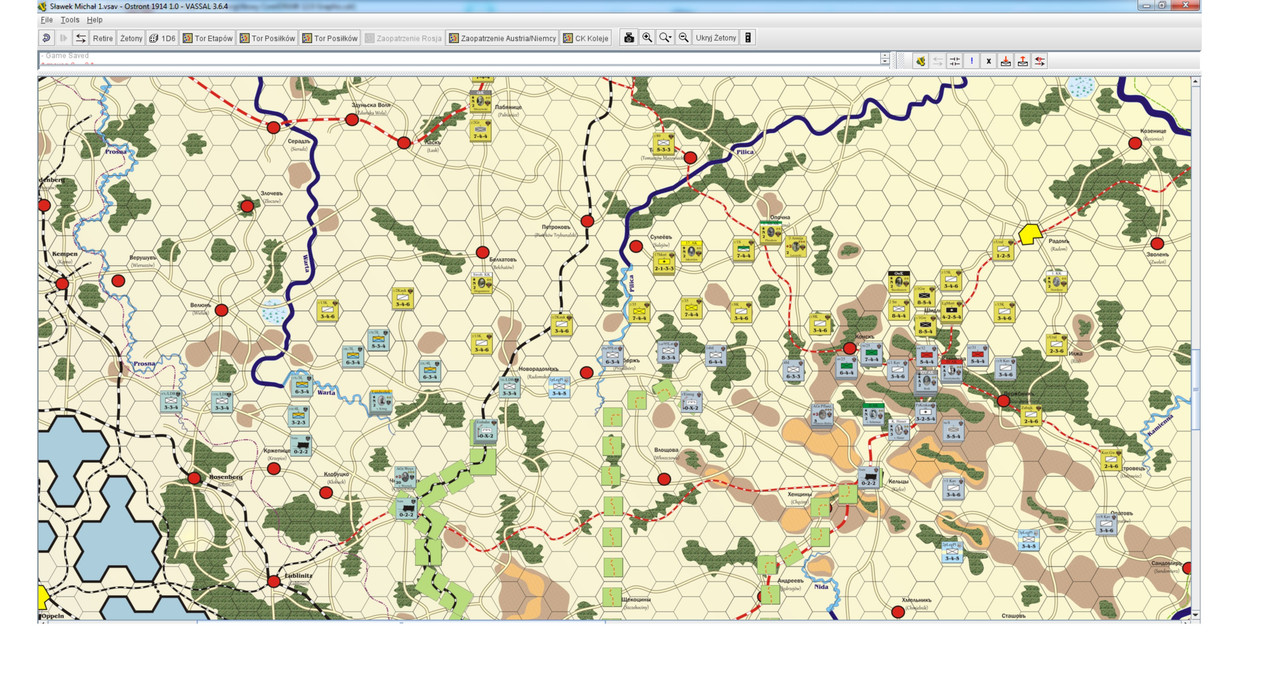Open the Help menu
This screenshot has width=1280, height=693.
94,20
